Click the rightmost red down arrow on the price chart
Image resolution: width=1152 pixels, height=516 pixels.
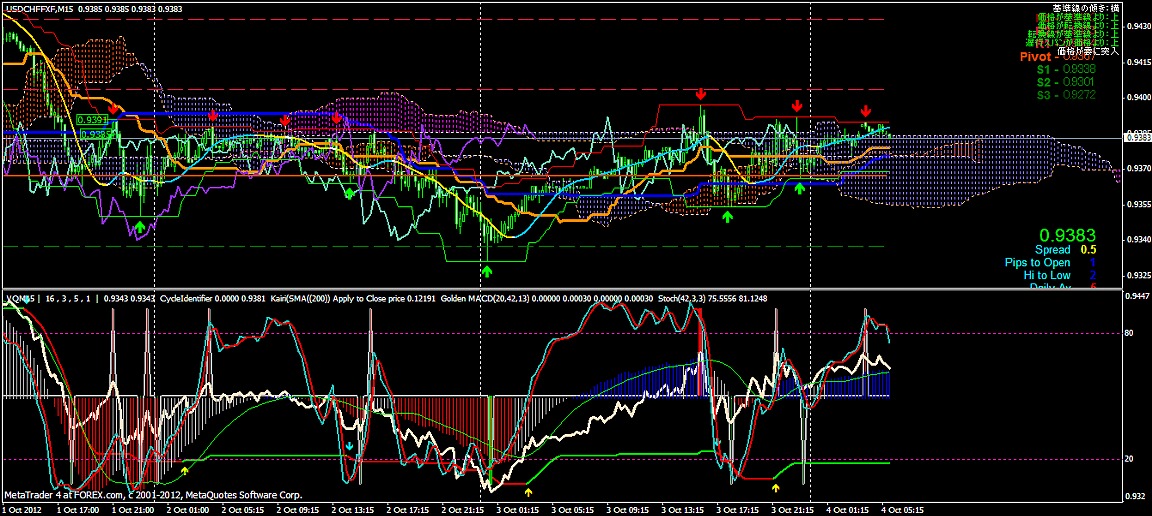click(865, 110)
